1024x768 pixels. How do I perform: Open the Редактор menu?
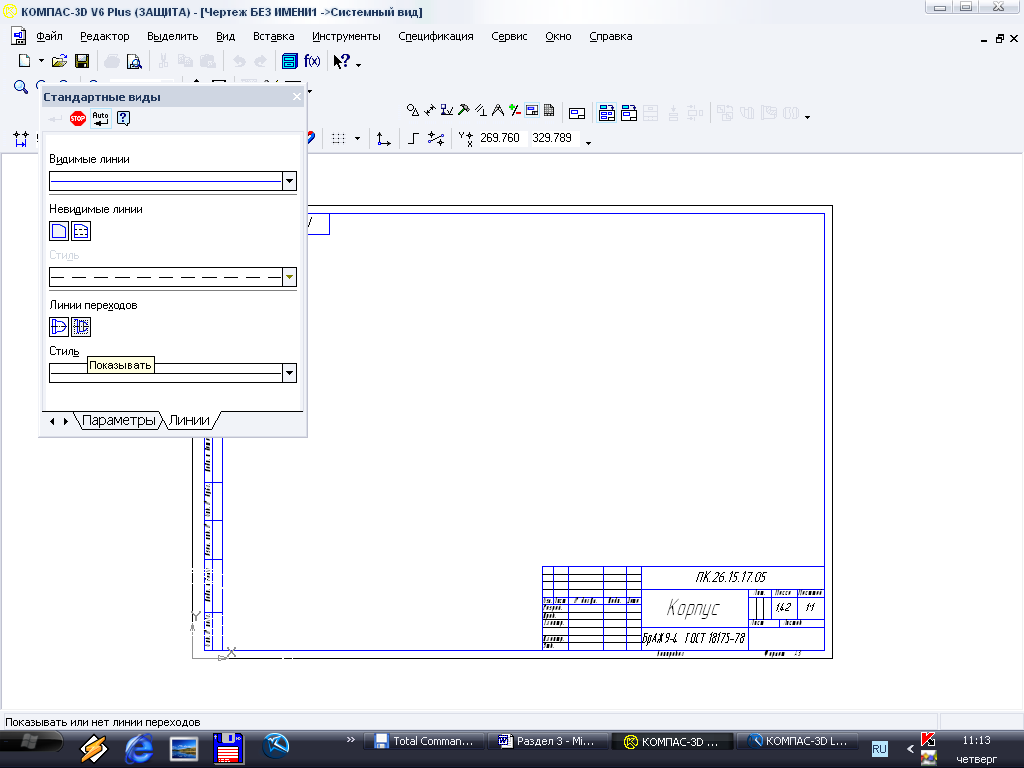point(104,37)
